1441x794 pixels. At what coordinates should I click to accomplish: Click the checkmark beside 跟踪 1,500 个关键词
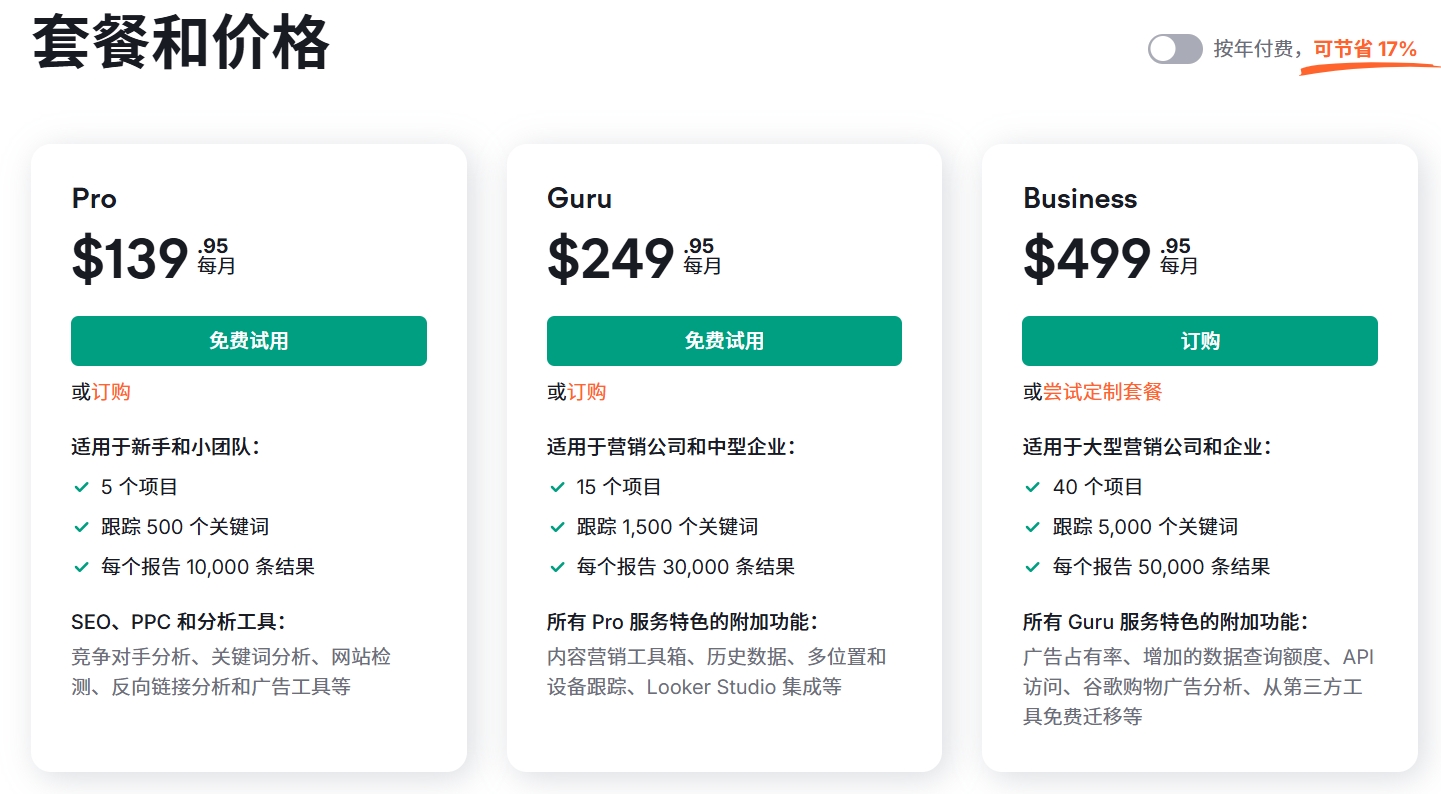557,527
